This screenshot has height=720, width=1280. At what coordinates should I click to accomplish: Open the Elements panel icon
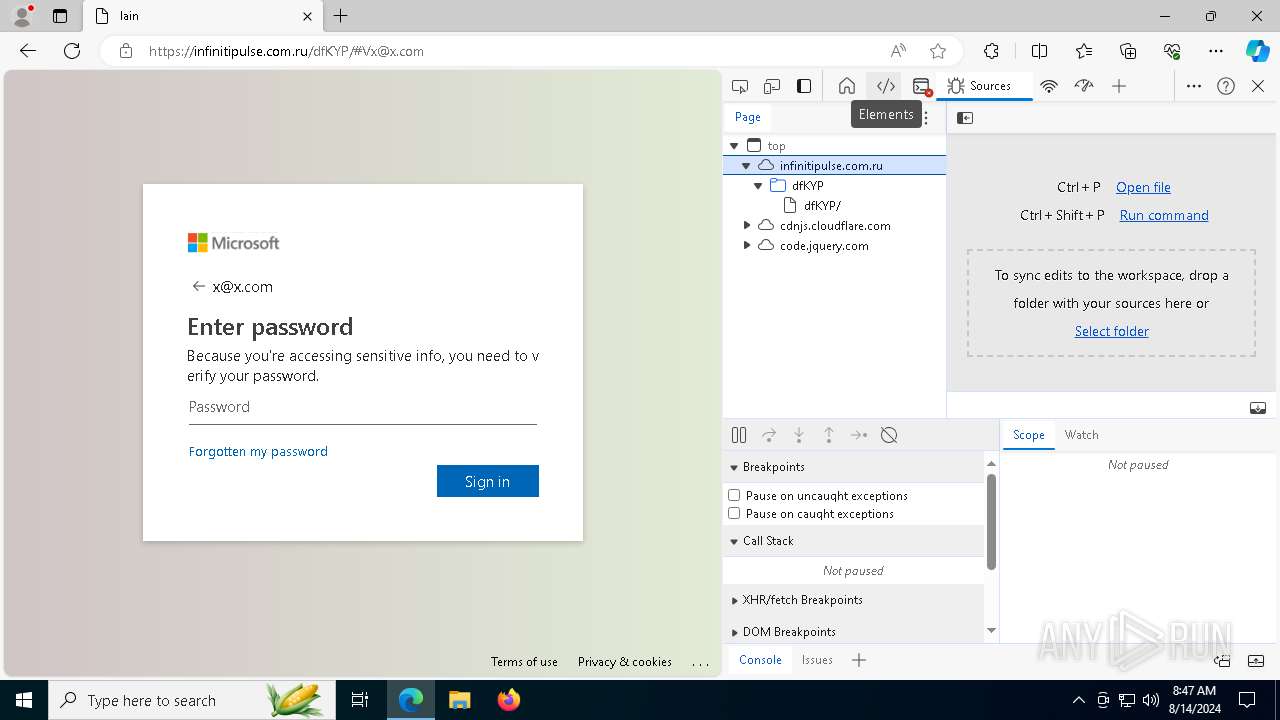[885, 86]
